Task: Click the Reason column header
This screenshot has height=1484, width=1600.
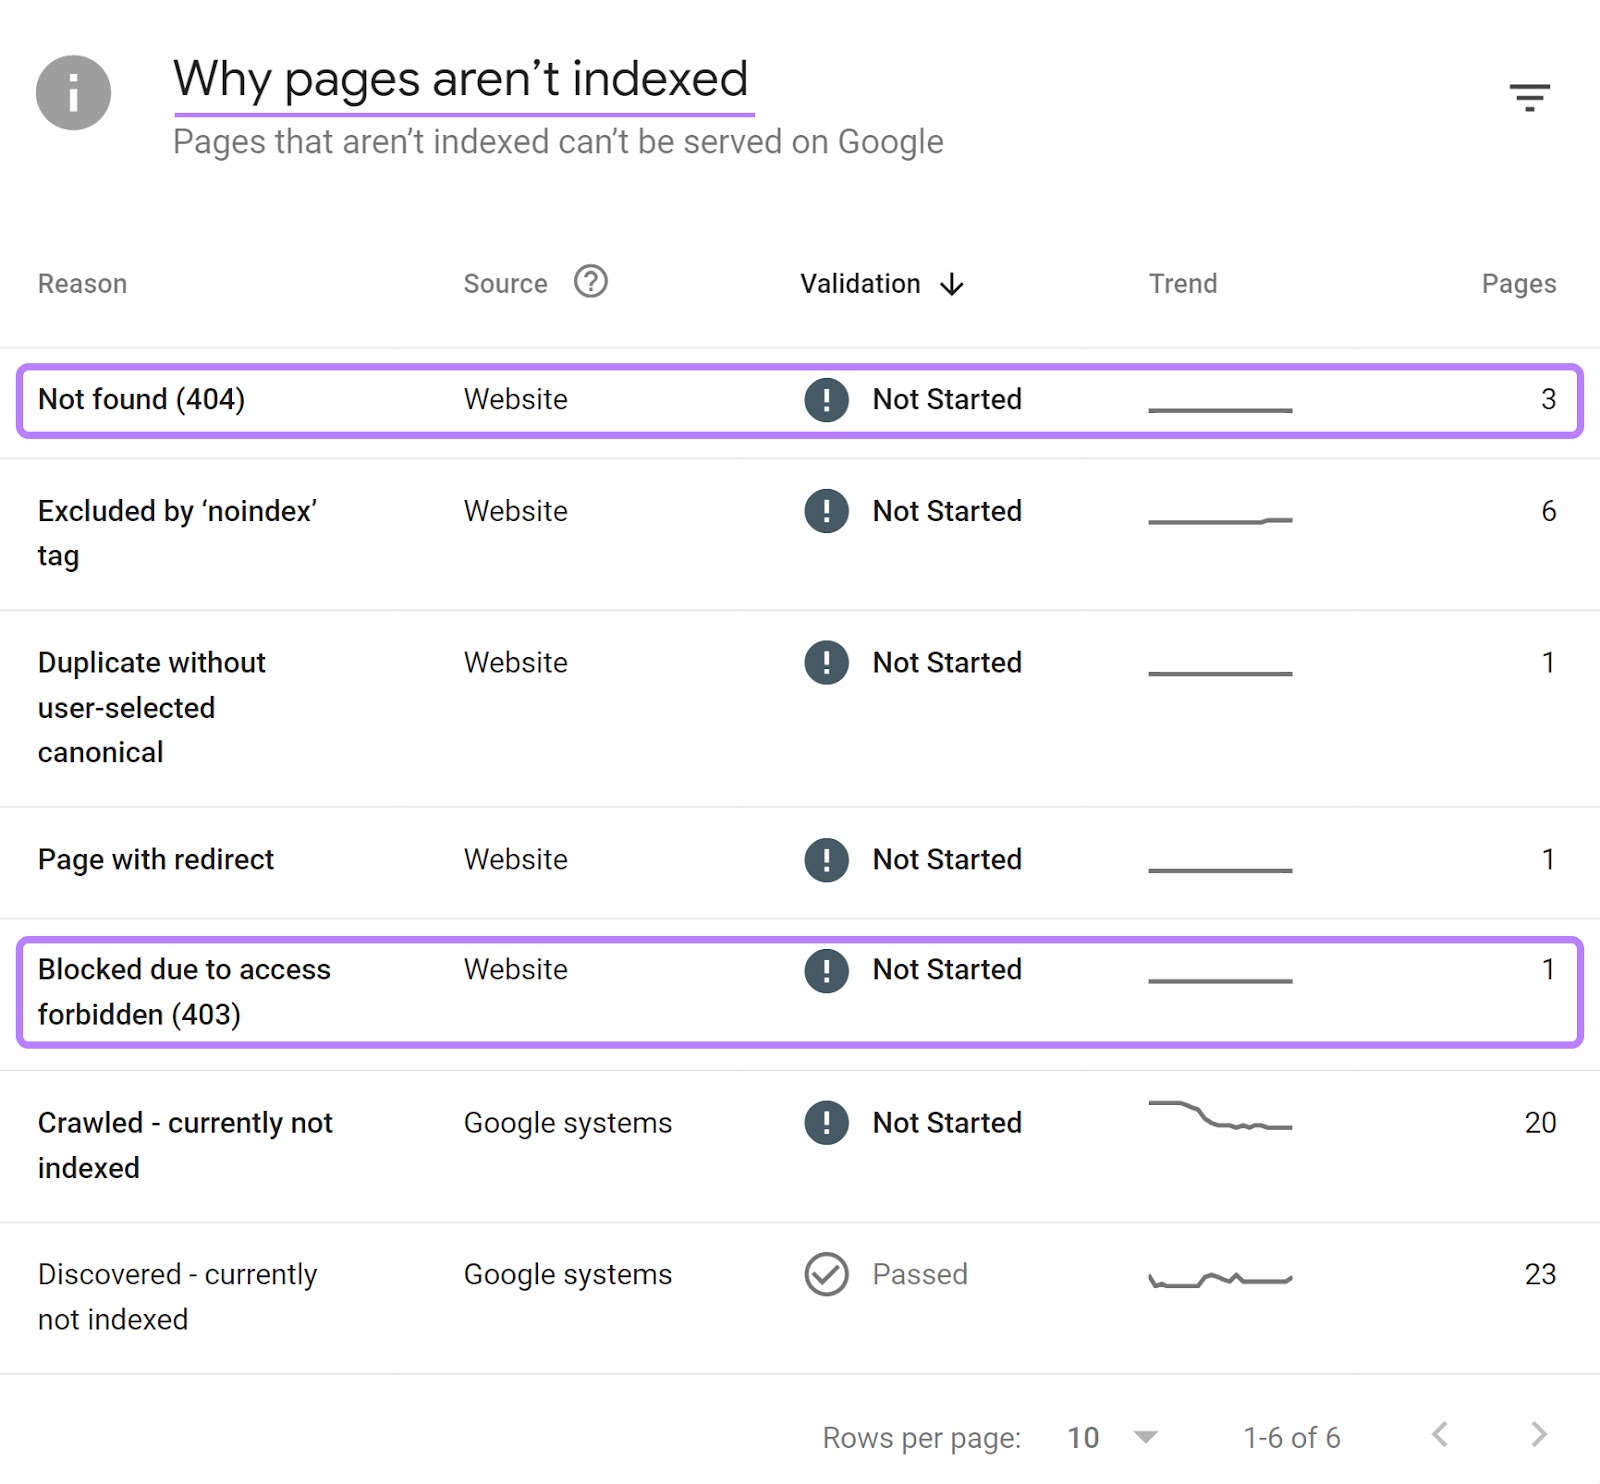Action: (82, 284)
